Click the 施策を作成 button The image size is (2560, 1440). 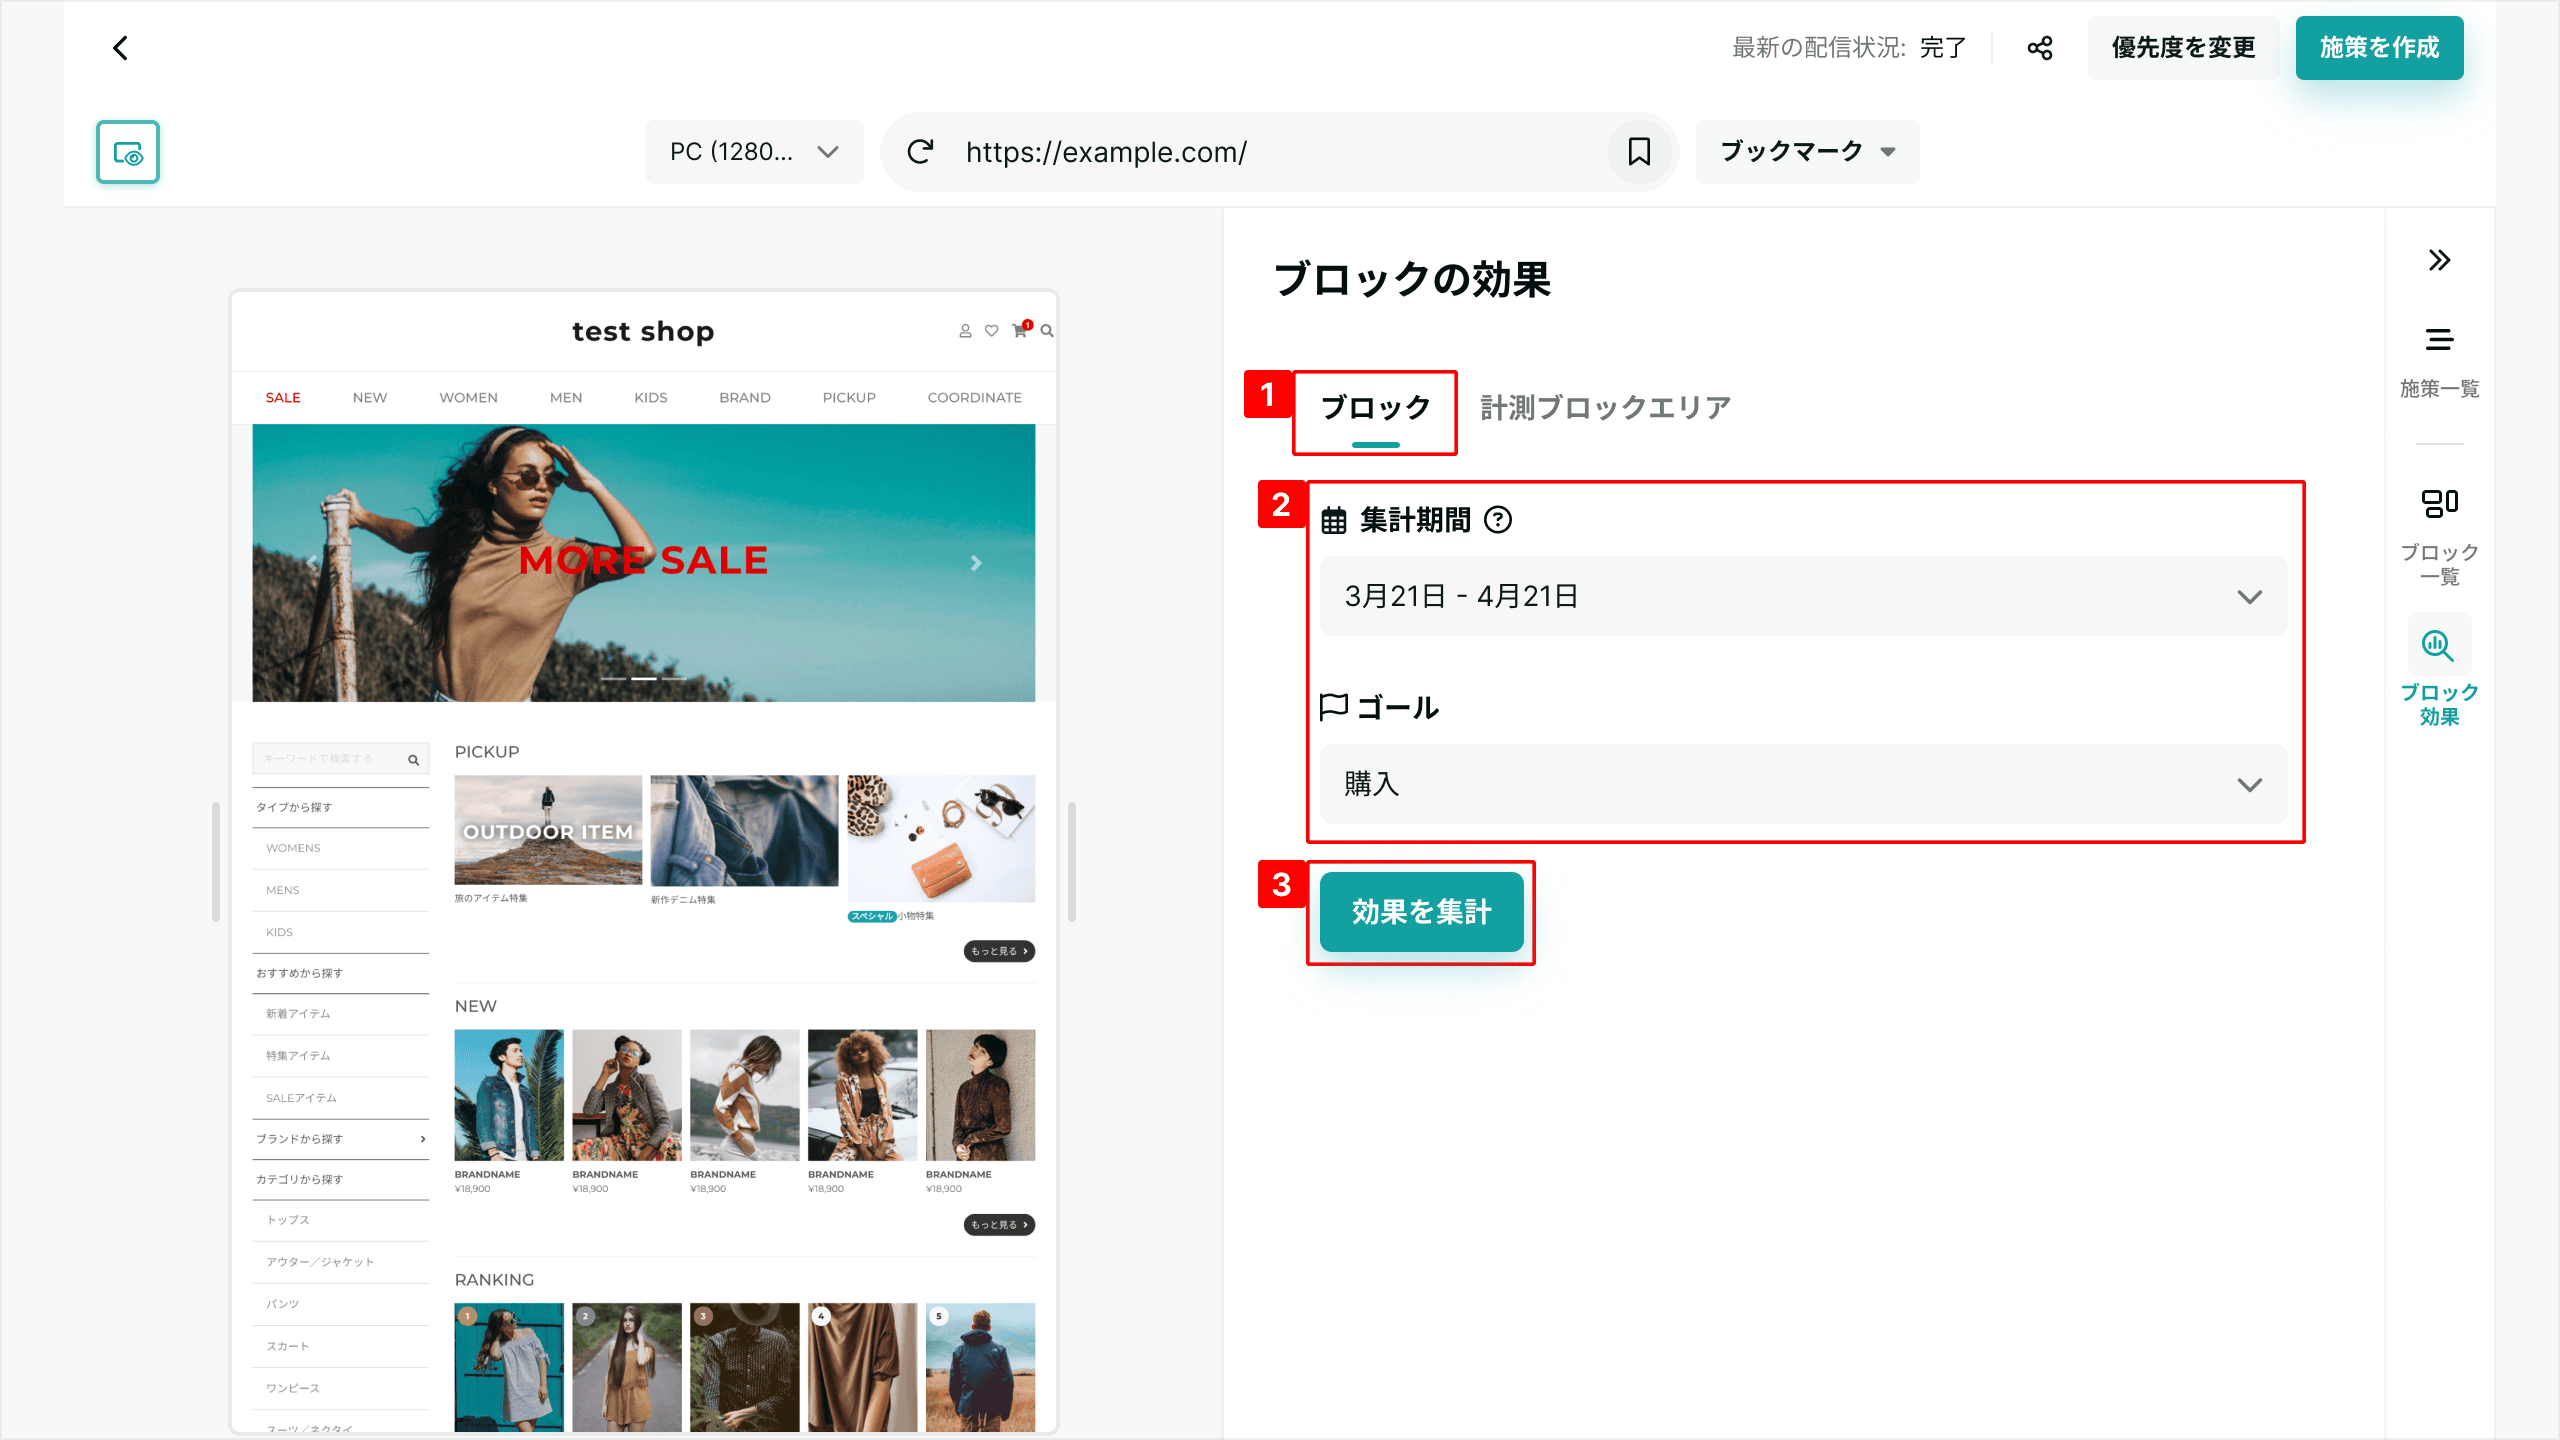(x=2378, y=48)
